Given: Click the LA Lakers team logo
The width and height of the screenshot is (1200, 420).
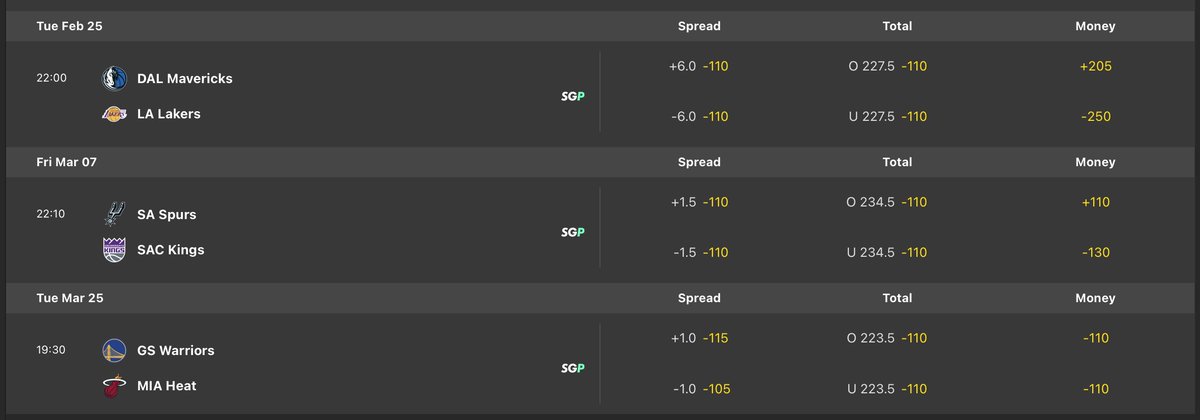Looking at the screenshot, I should 114,114.
